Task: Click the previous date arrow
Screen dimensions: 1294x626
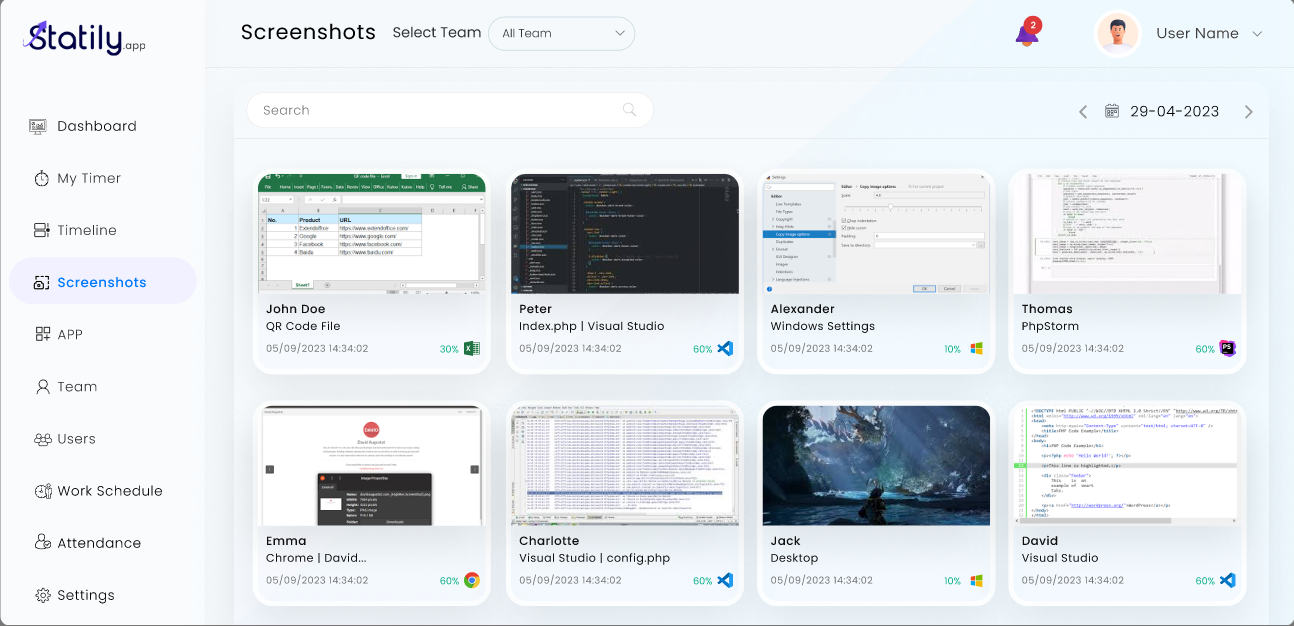Action: (1083, 111)
